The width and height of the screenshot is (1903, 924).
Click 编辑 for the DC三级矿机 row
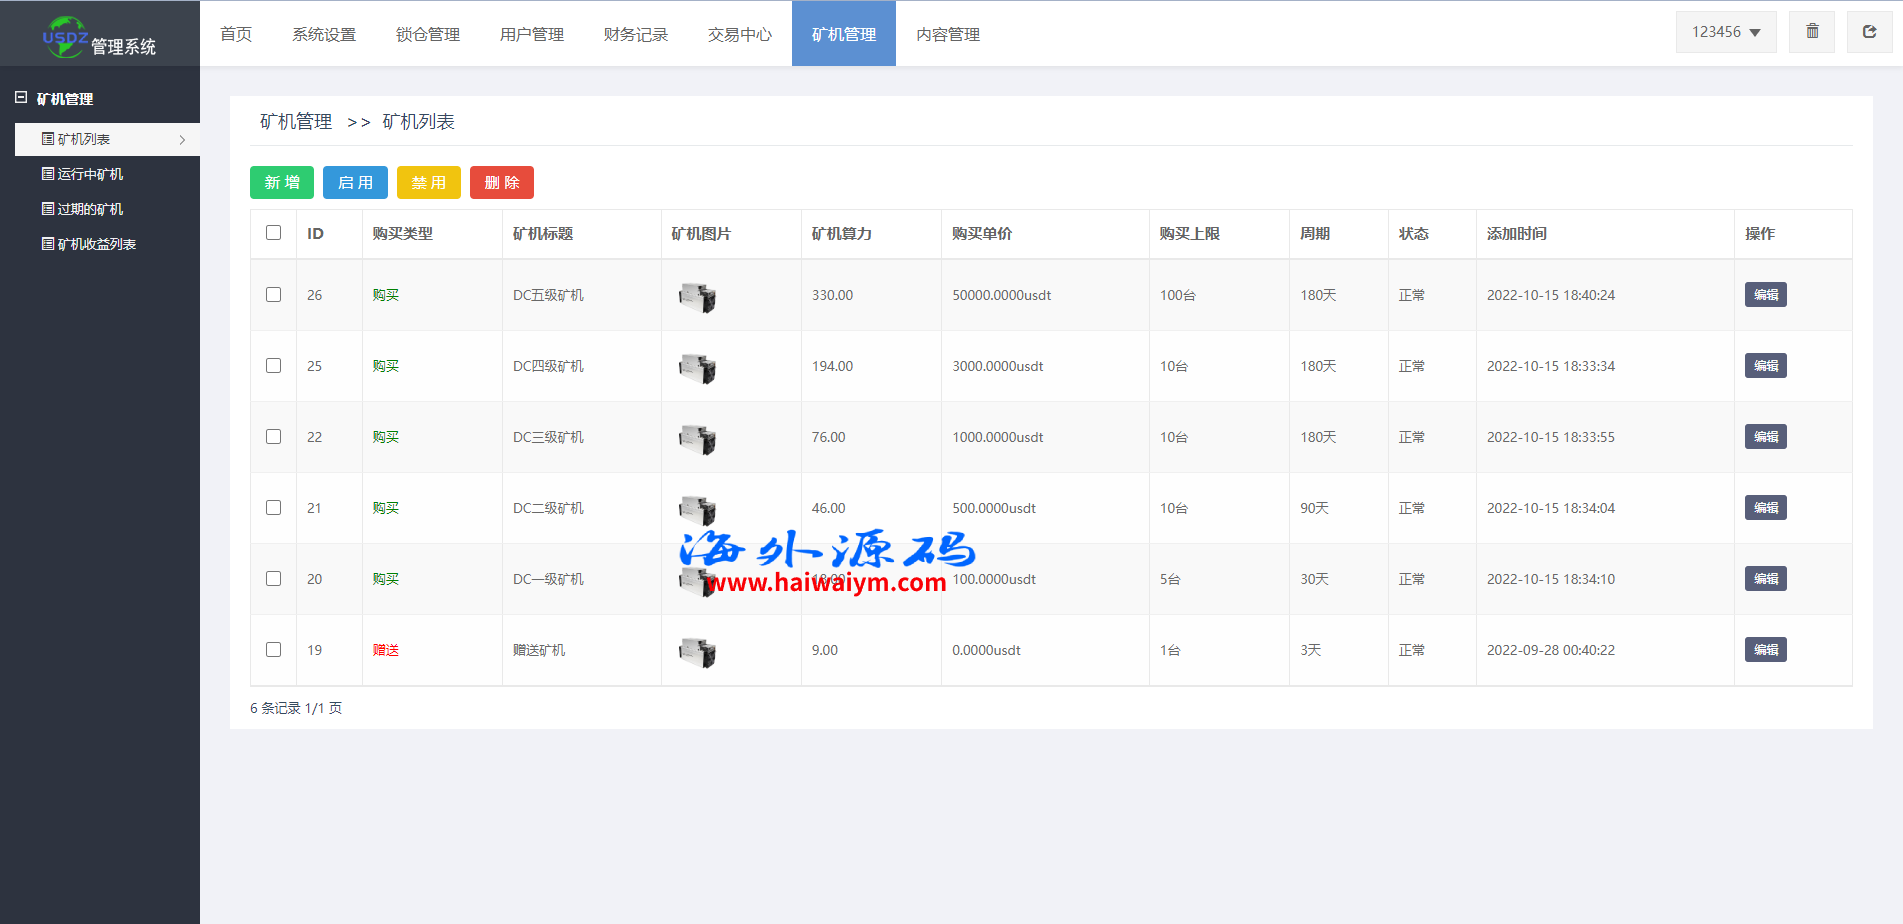(1765, 437)
